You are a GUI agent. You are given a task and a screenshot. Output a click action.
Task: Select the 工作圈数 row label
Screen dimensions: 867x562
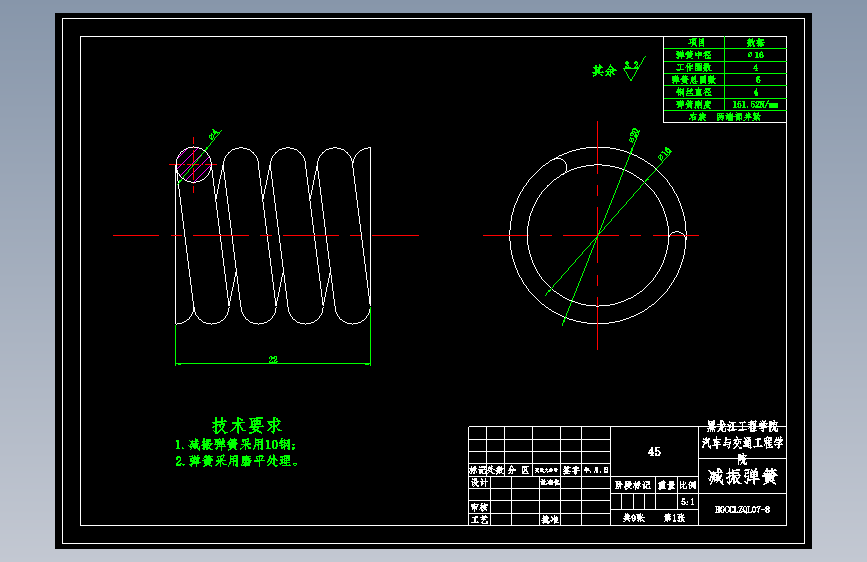tap(693, 67)
